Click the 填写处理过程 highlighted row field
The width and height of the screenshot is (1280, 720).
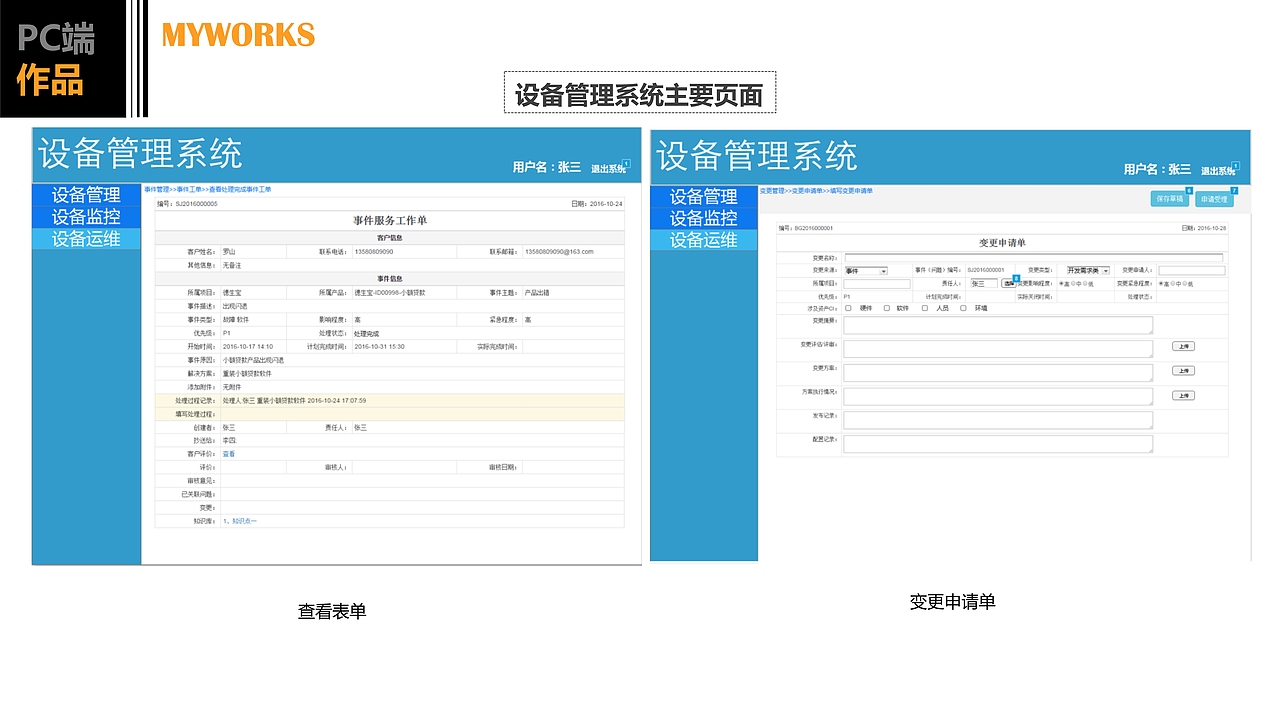point(421,413)
